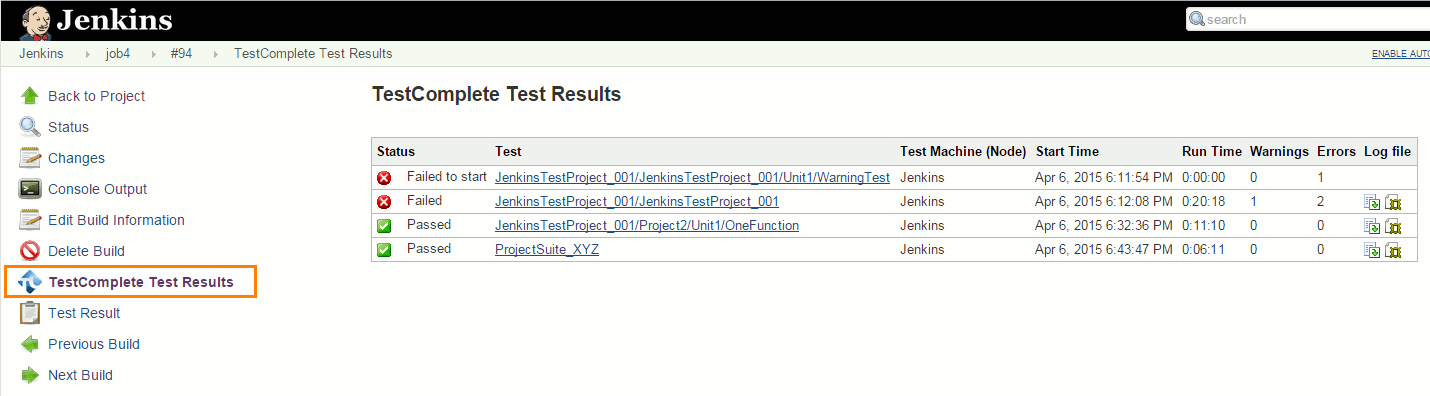The width and height of the screenshot is (1430, 396).
Task: Click the Delete Build red prohibition icon
Action: click(x=30, y=251)
